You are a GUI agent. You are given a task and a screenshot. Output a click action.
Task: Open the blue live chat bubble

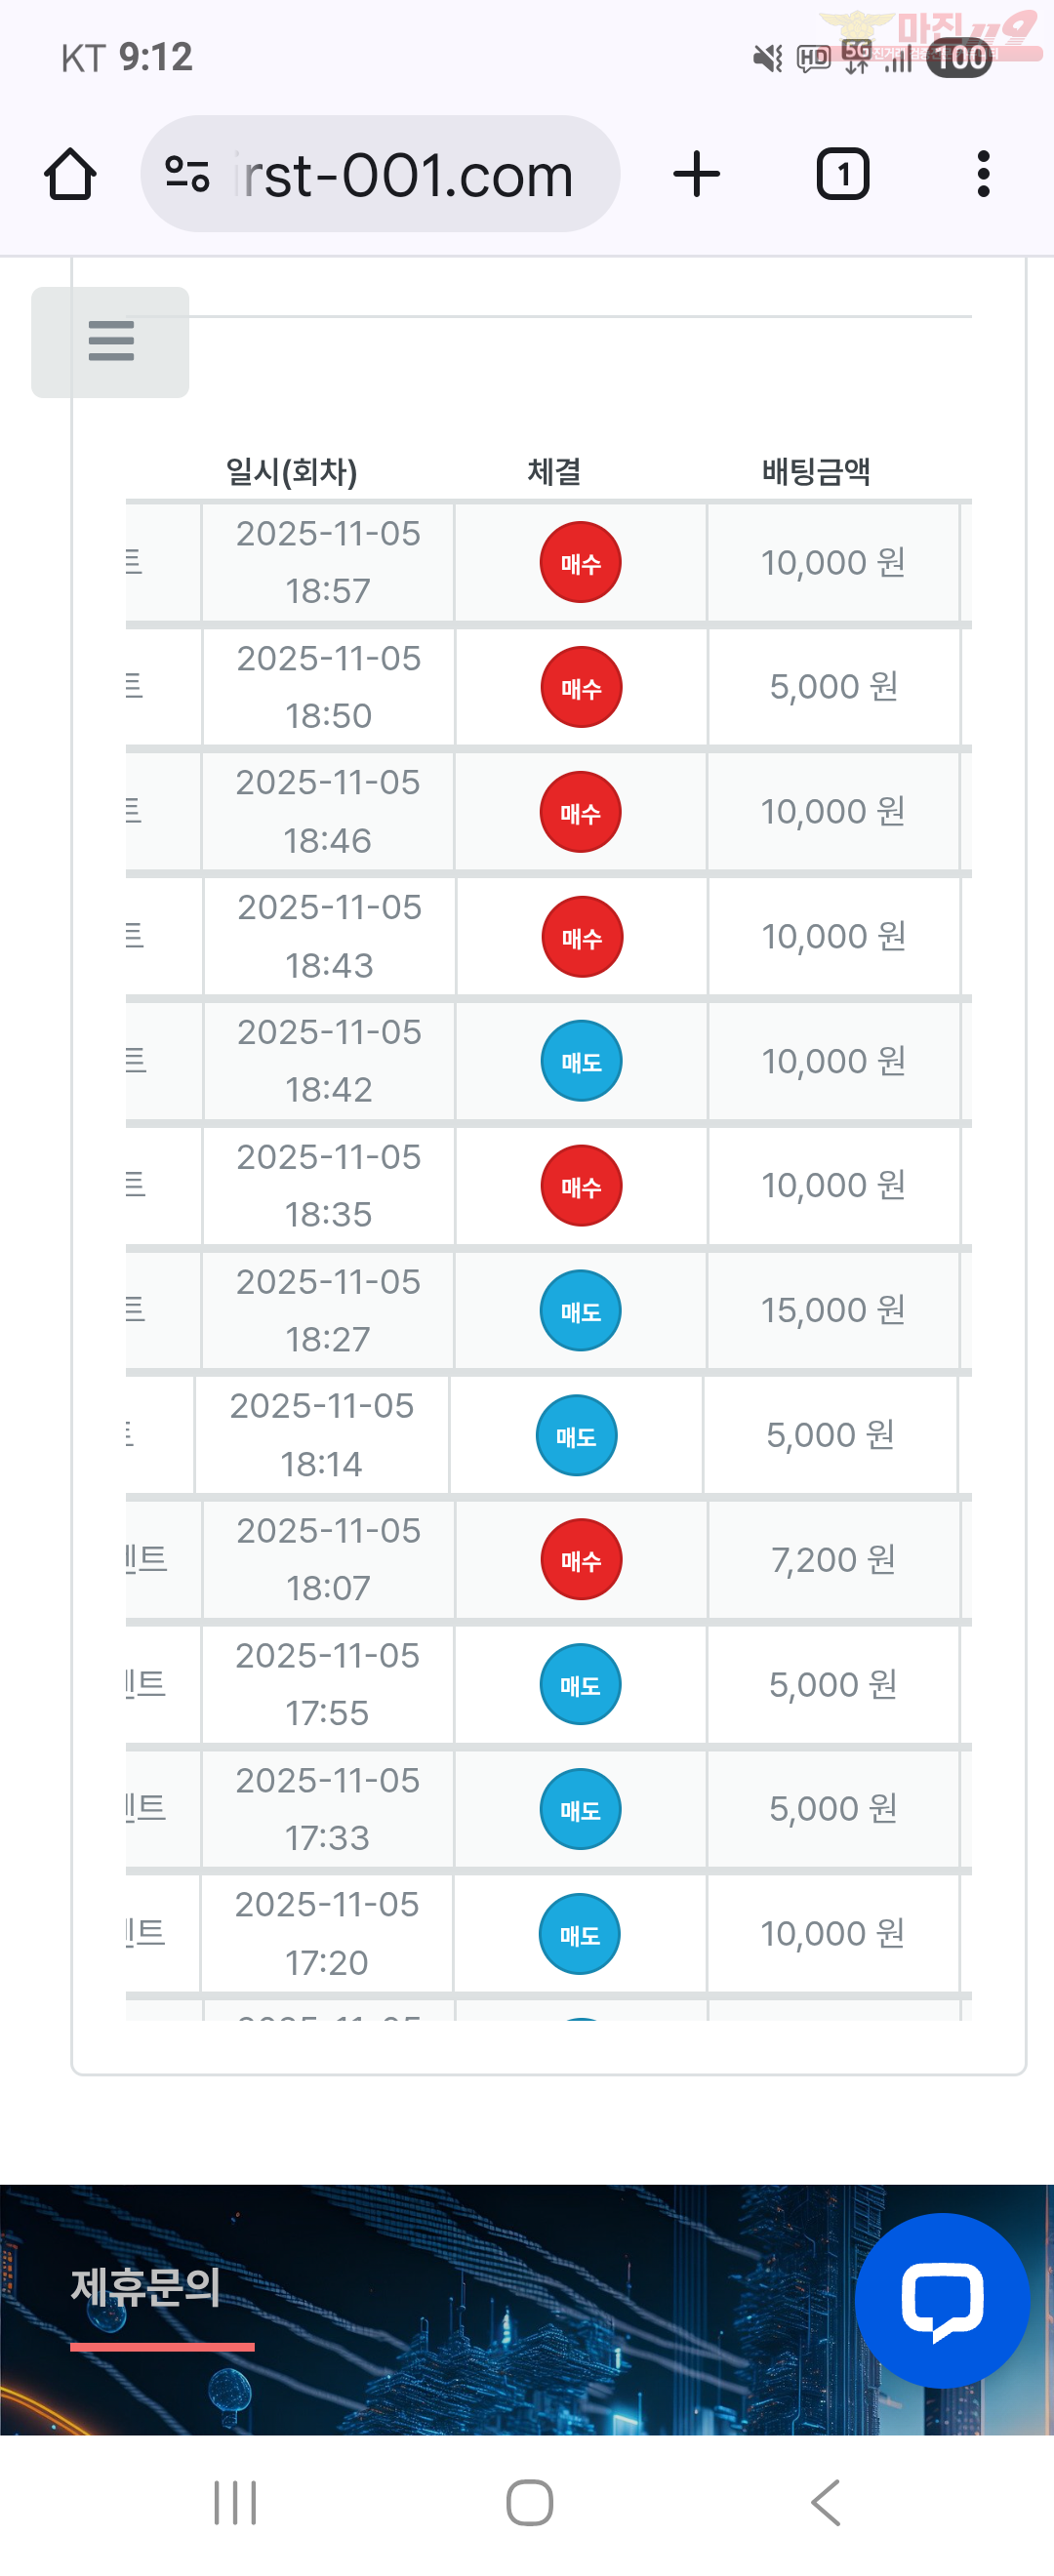pos(941,2300)
